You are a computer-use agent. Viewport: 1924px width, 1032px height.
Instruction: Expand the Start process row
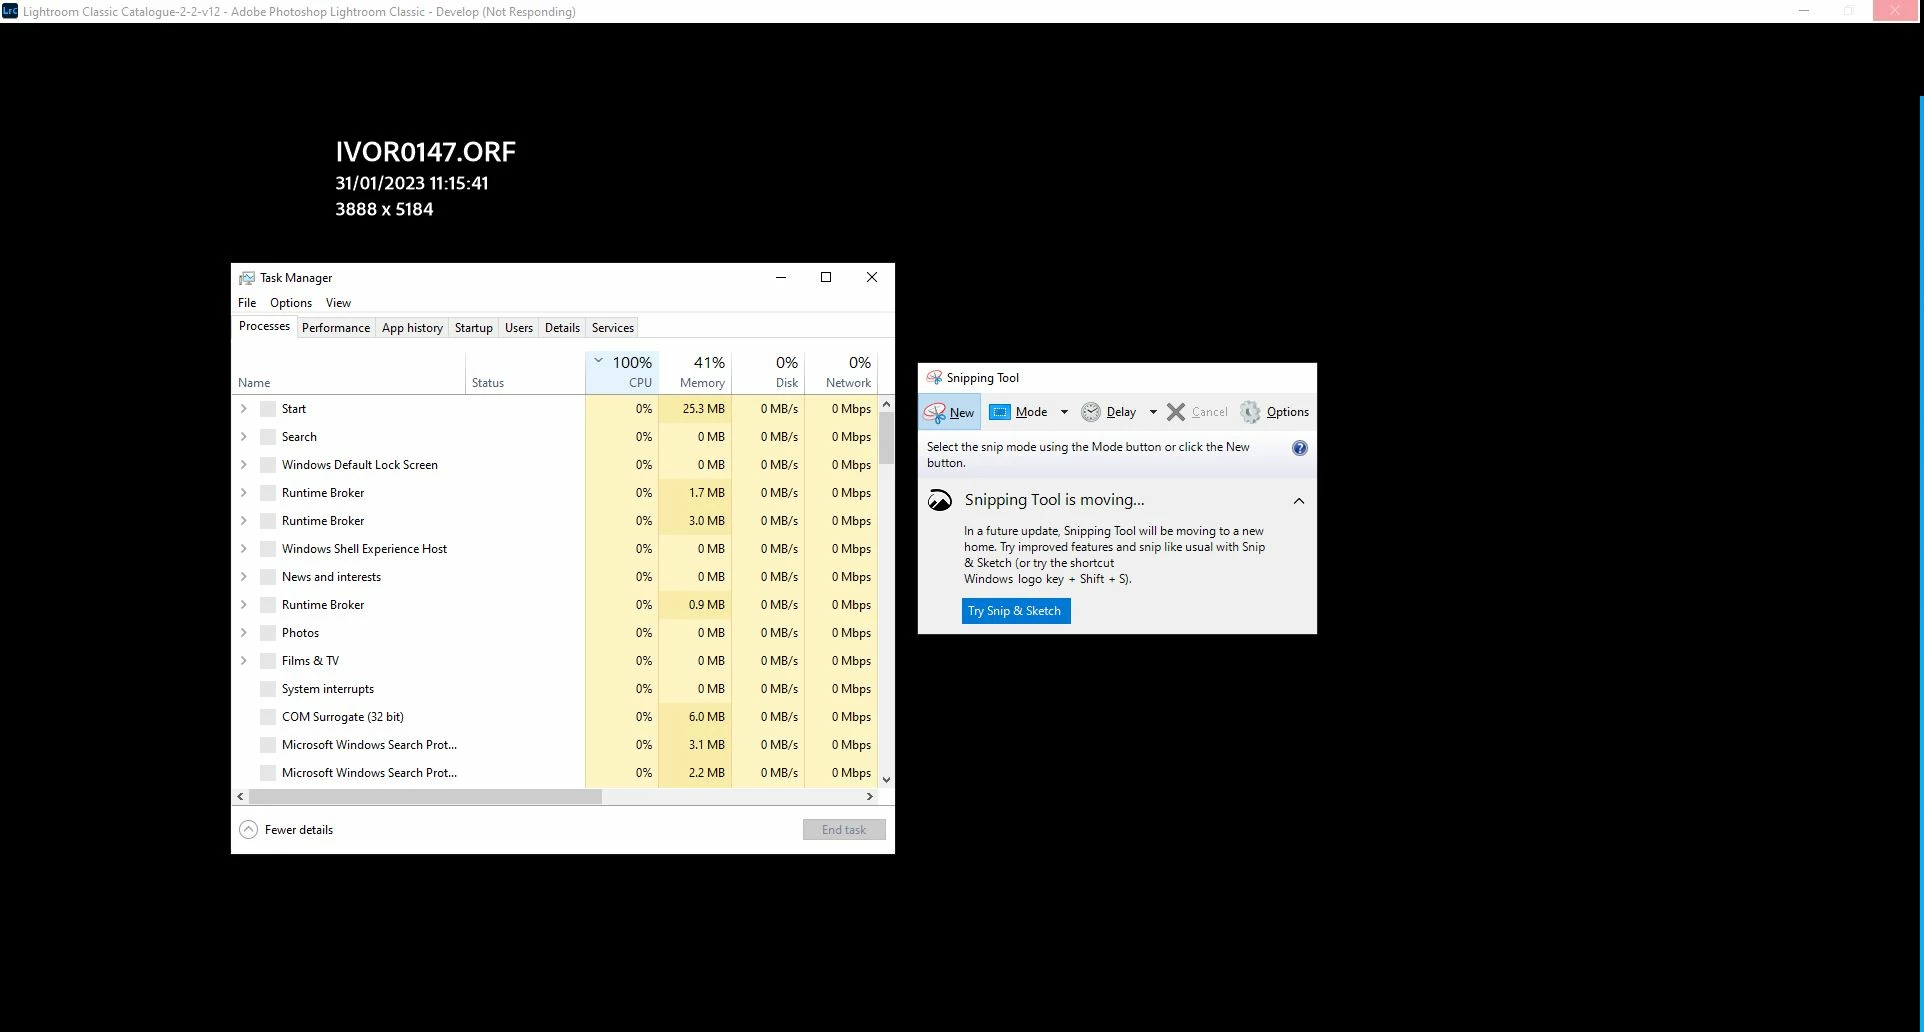pos(243,409)
